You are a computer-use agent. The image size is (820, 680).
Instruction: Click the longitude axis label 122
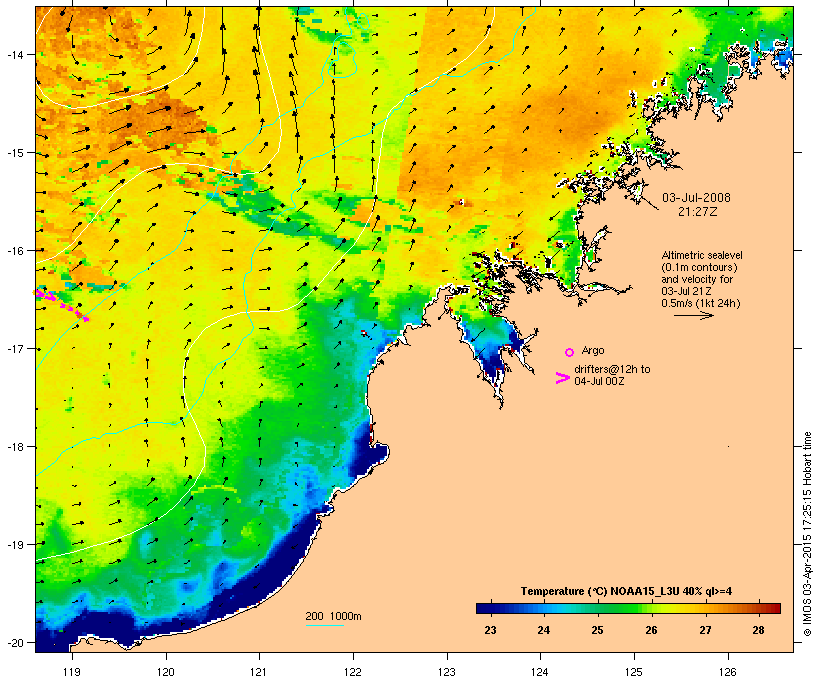[353, 672]
